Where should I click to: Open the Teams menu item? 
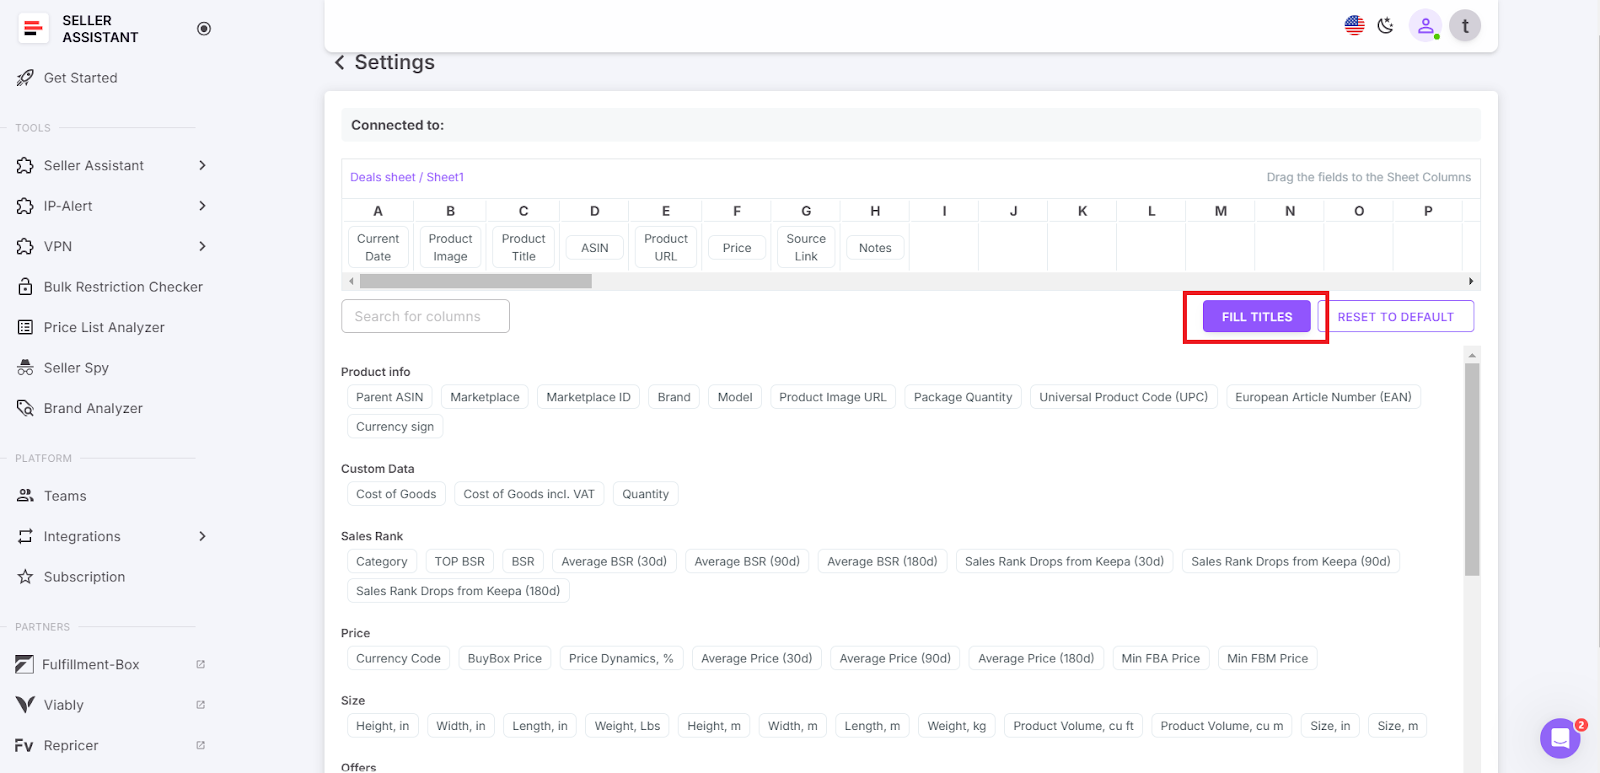click(x=65, y=496)
